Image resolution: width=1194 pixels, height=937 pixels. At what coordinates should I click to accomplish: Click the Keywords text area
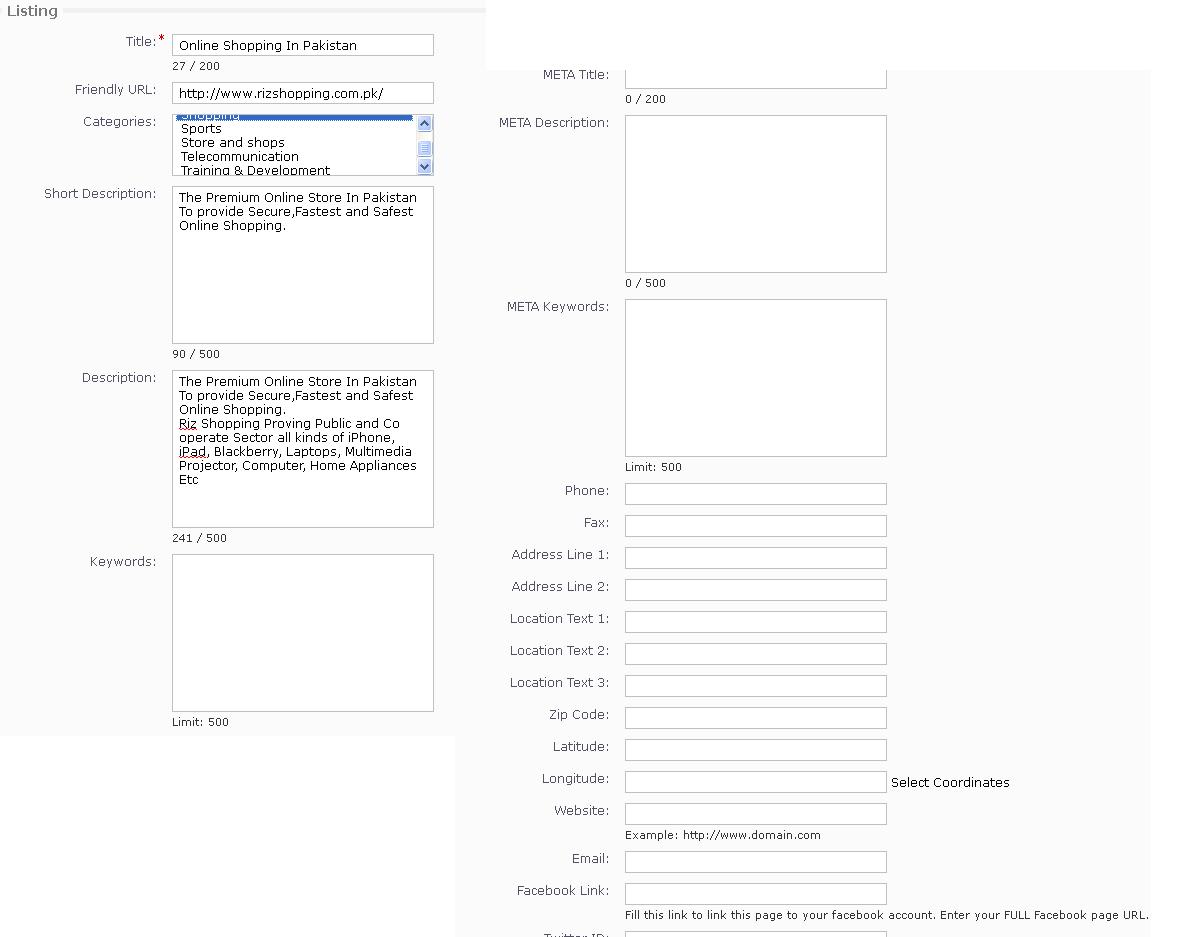(302, 633)
